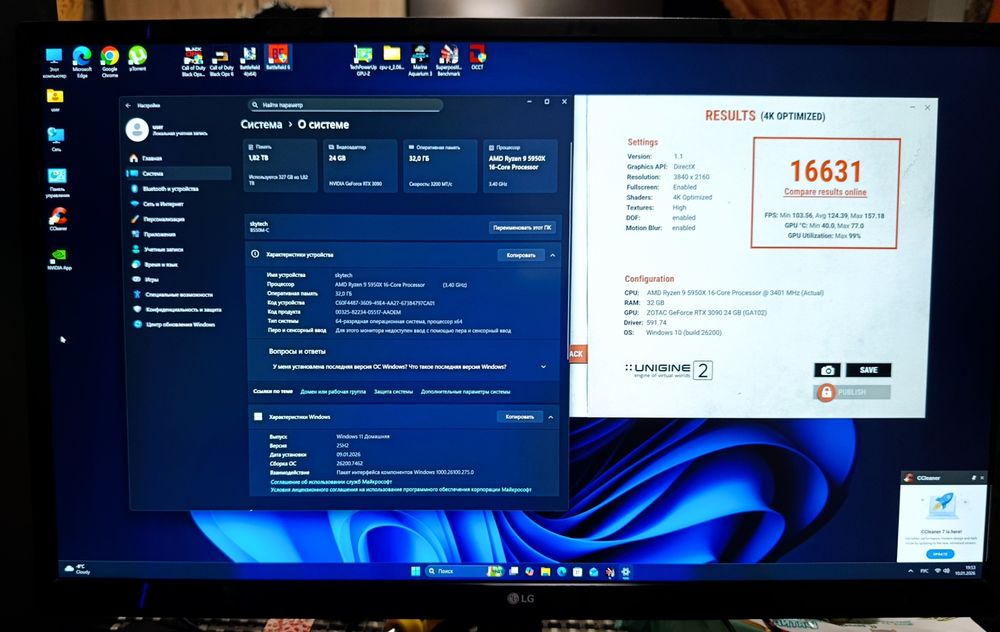
Task: Click the orange BACK tab in Superposition
Action: [x=576, y=354]
